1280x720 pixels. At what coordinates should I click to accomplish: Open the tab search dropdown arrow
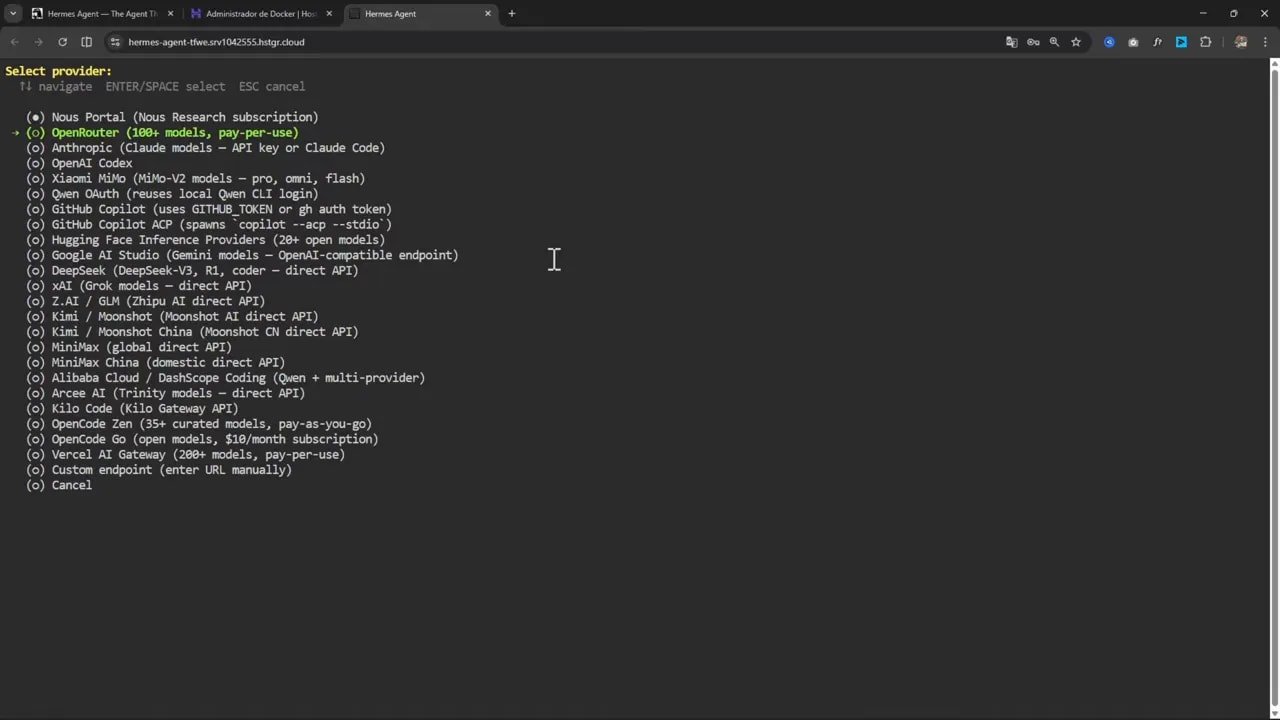tap(13, 14)
